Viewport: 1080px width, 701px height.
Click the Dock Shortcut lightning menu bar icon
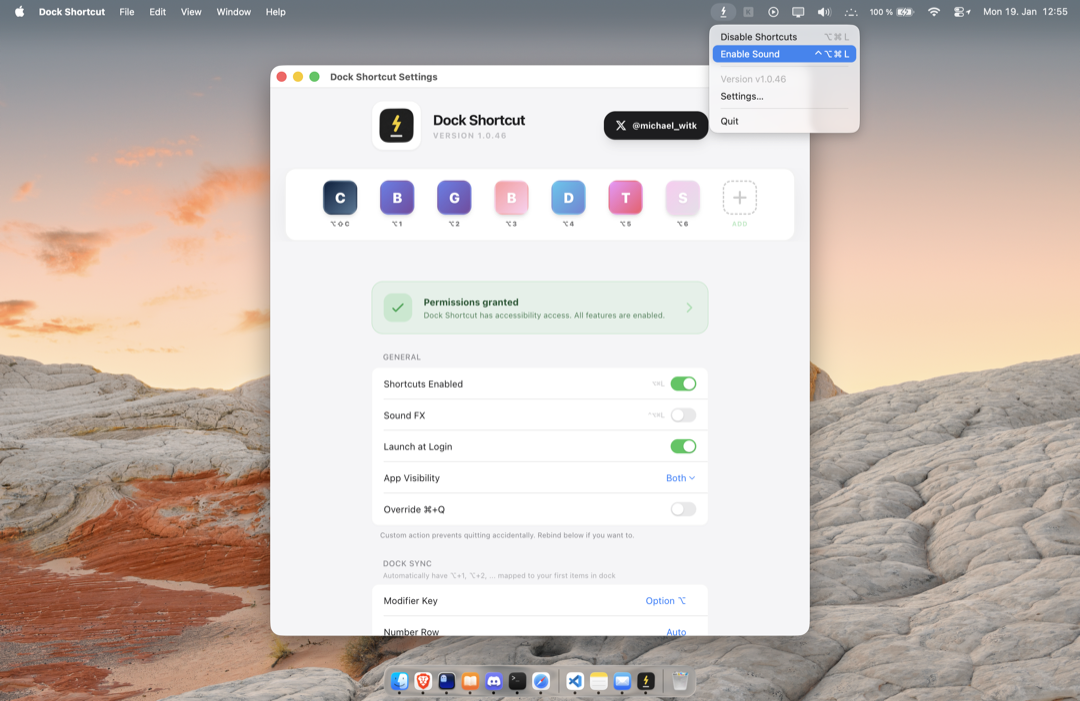723,12
